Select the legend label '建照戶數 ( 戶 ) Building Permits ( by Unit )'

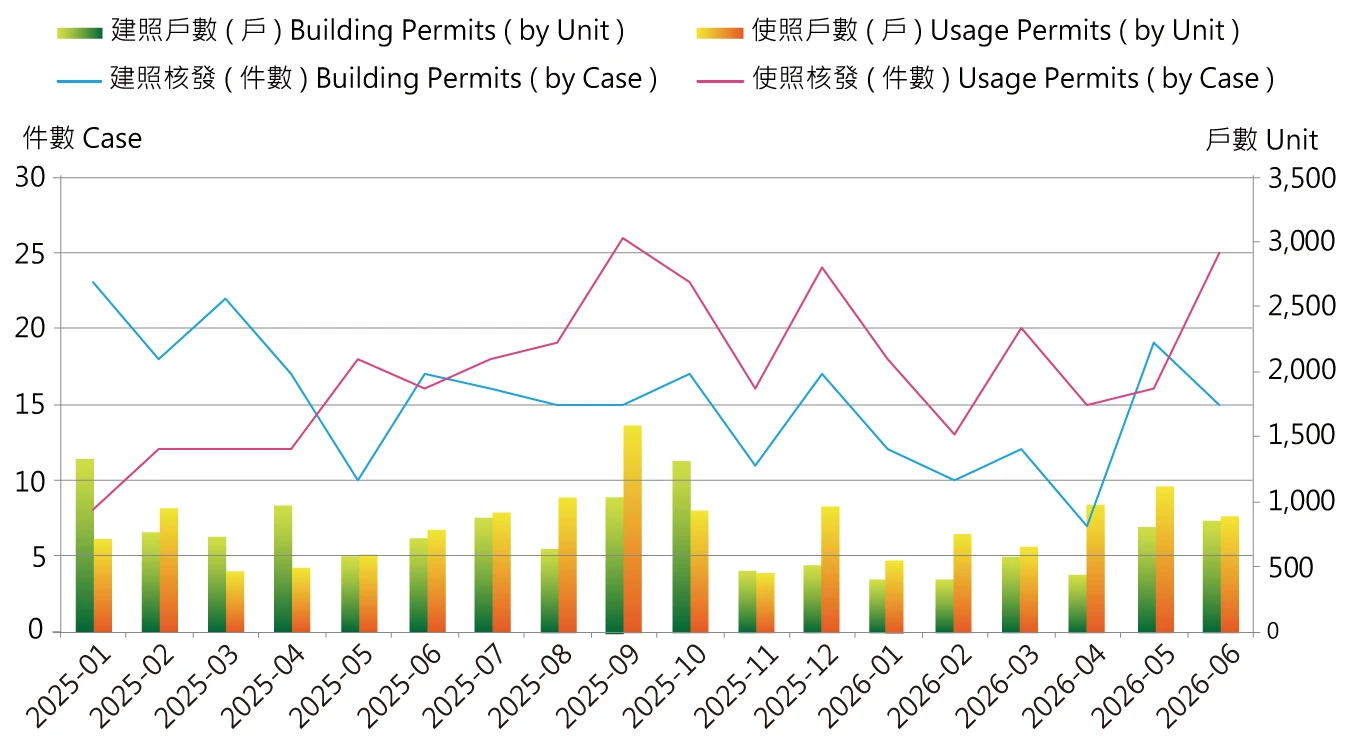tap(368, 31)
